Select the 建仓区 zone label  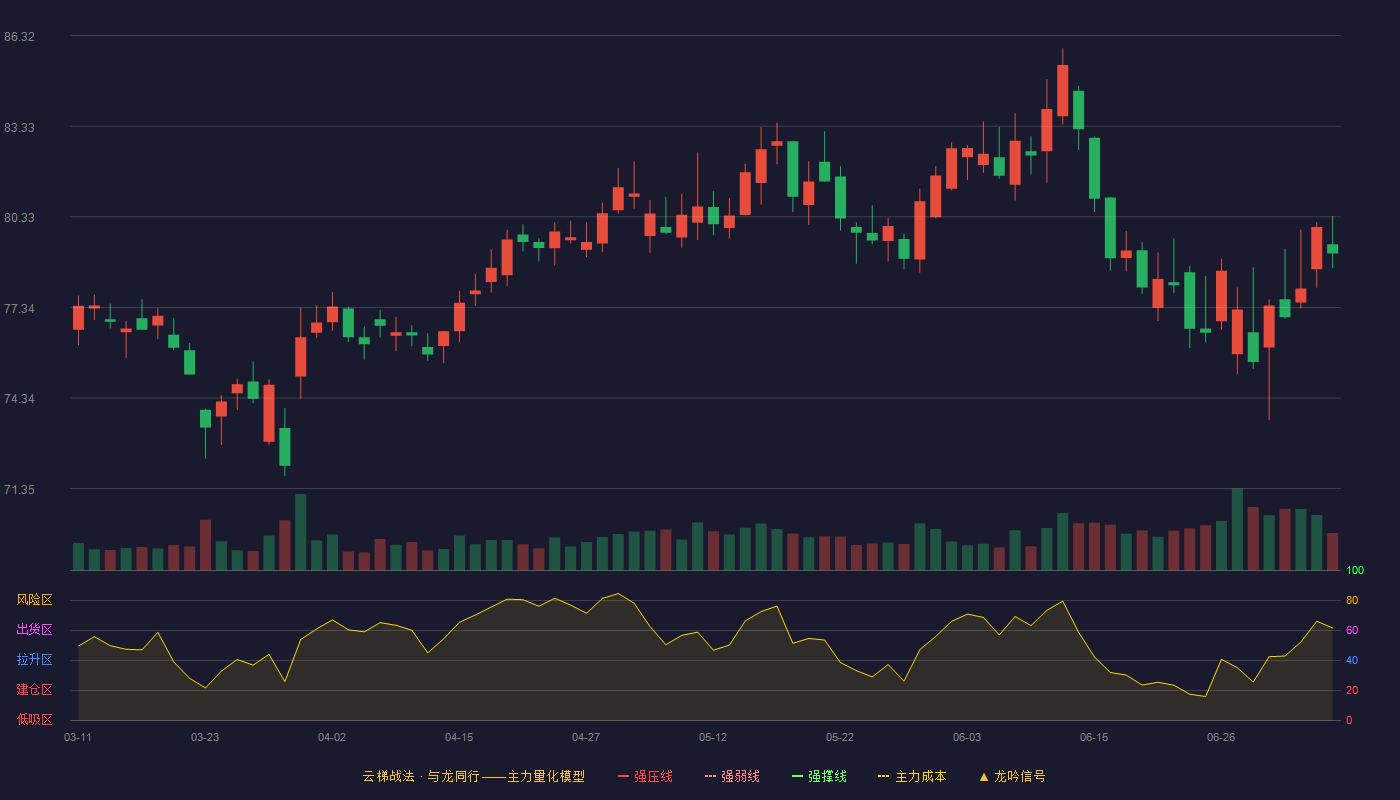(x=34, y=690)
